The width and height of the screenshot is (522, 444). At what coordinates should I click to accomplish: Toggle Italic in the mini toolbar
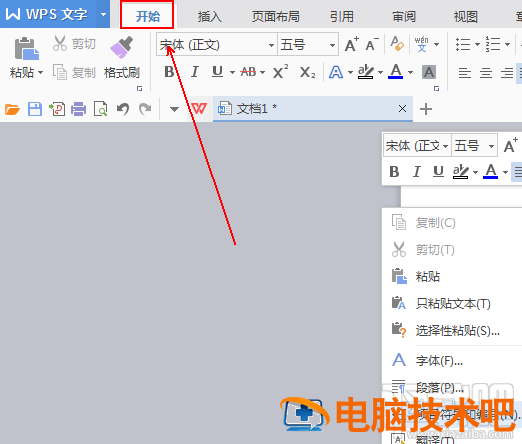[x=416, y=172]
